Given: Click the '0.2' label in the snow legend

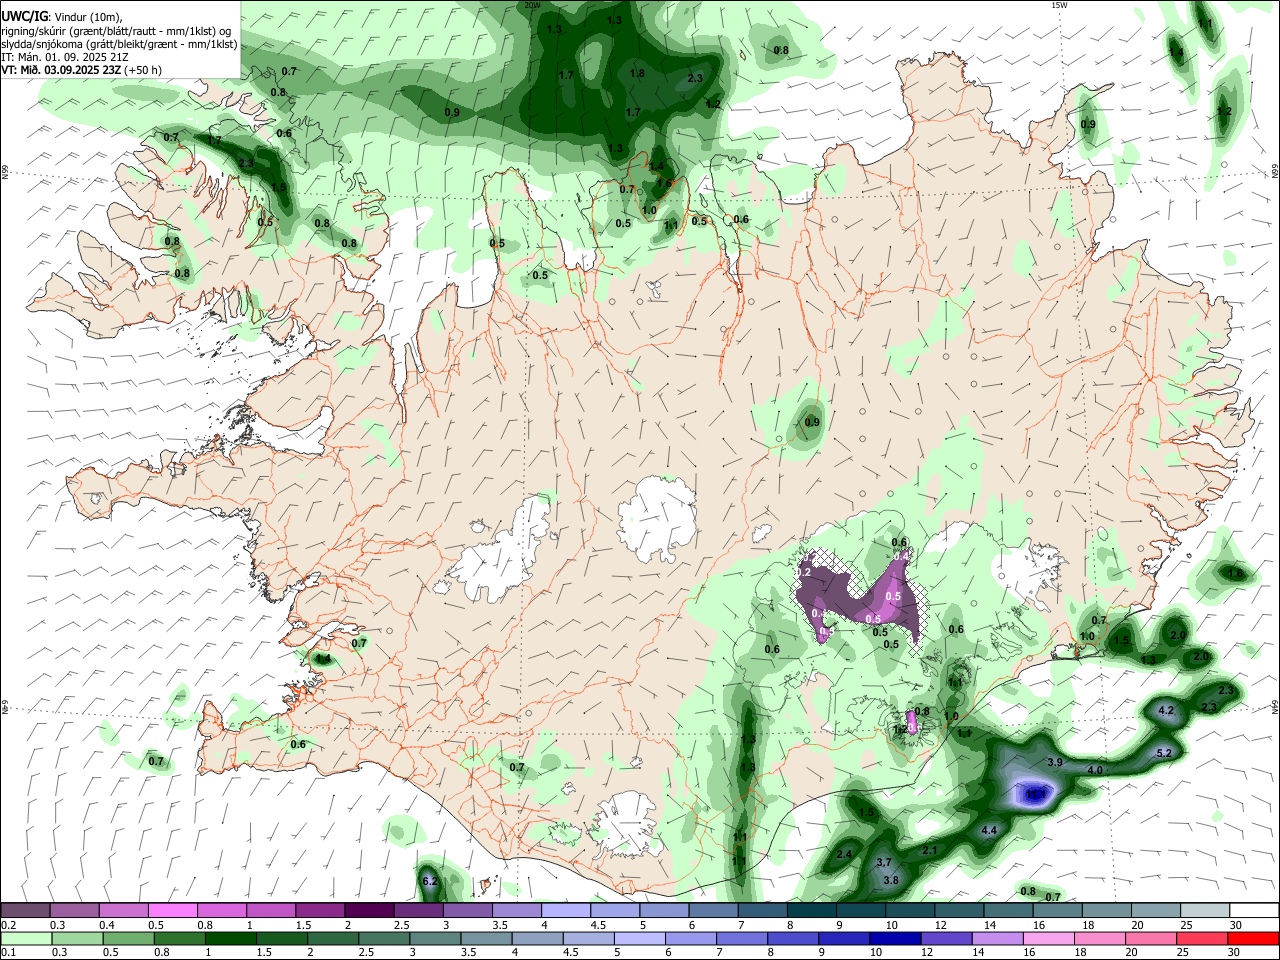Looking at the screenshot, I should (8, 925).
